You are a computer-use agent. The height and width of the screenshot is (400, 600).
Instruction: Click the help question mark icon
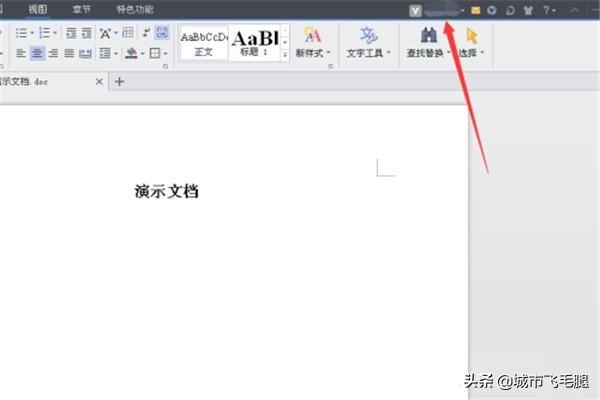tap(546, 10)
